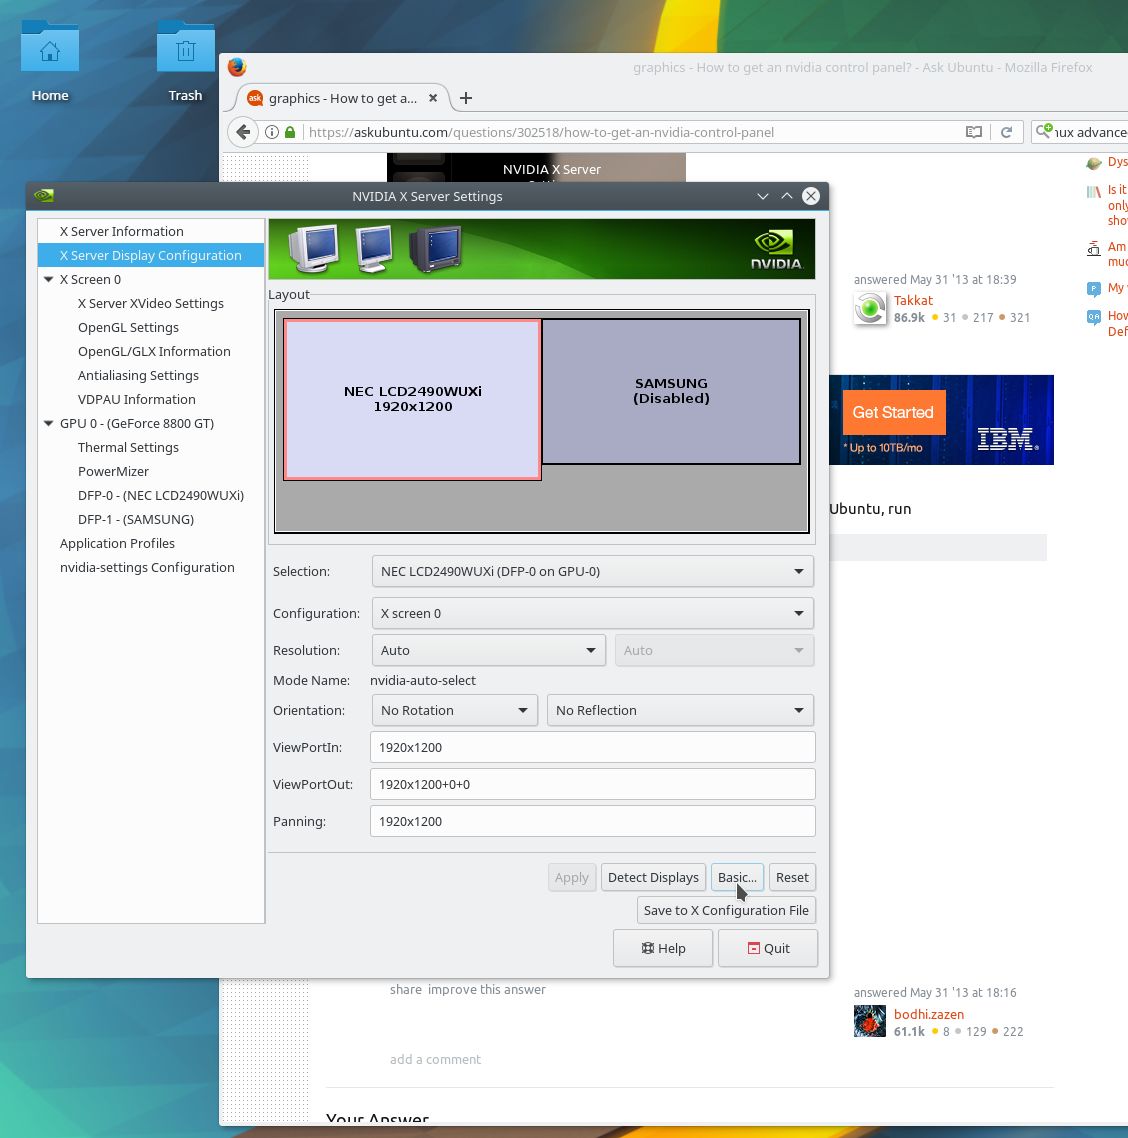The height and width of the screenshot is (1138, 1128).
Task: Click the Basic... button
Action: (737, 877)
